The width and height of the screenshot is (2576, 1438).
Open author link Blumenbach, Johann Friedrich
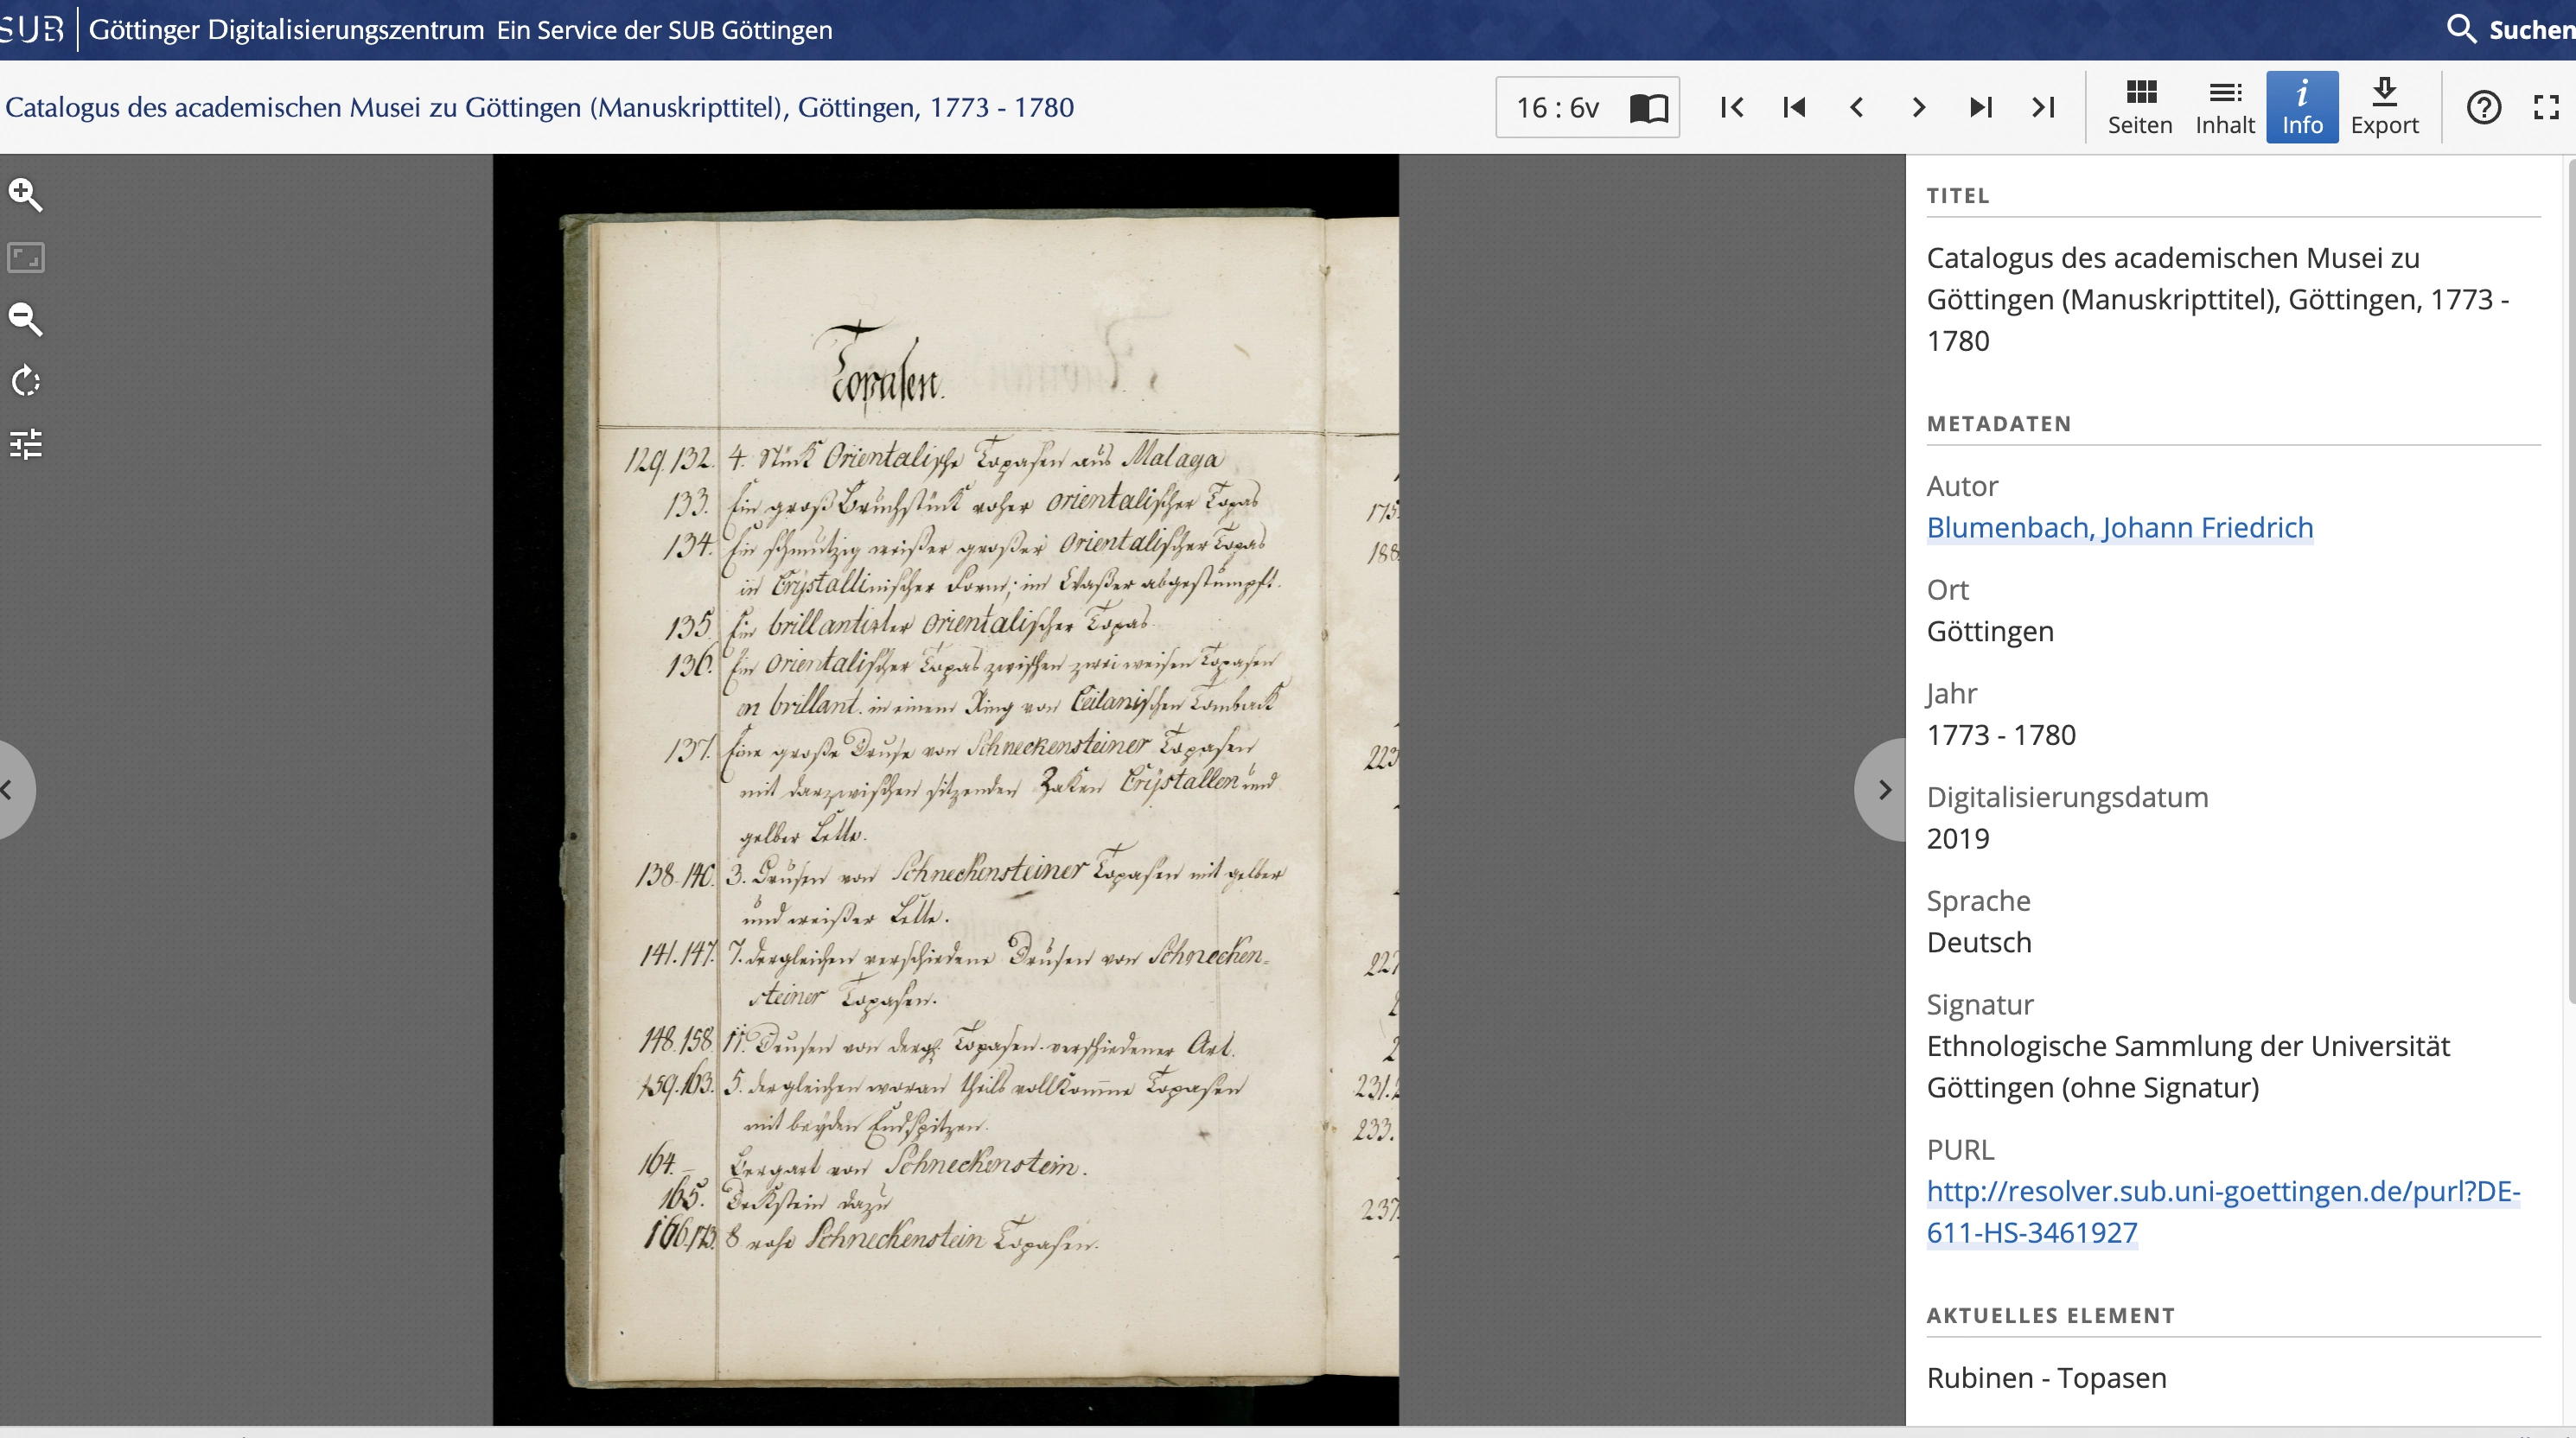[x=2119, y=527]
